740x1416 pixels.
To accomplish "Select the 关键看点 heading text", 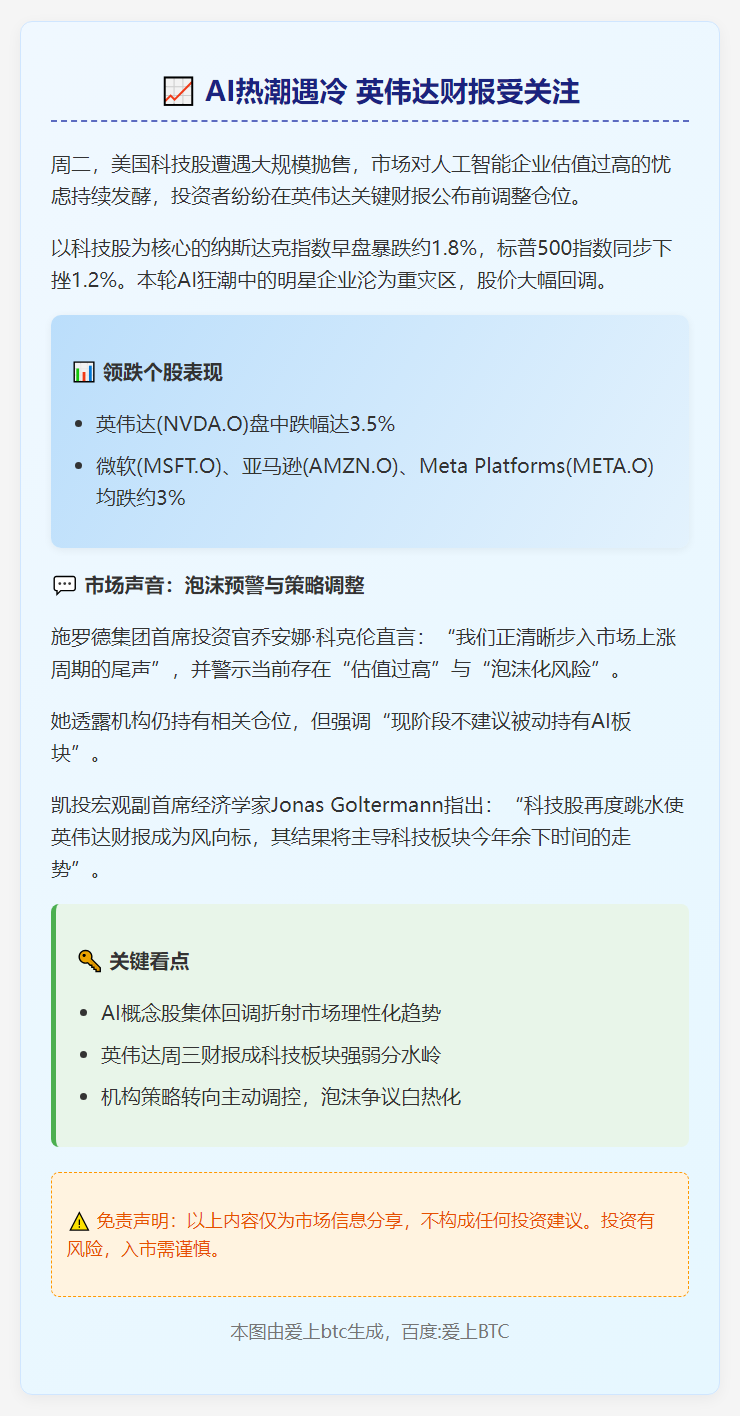I will (x=149, y=961).
